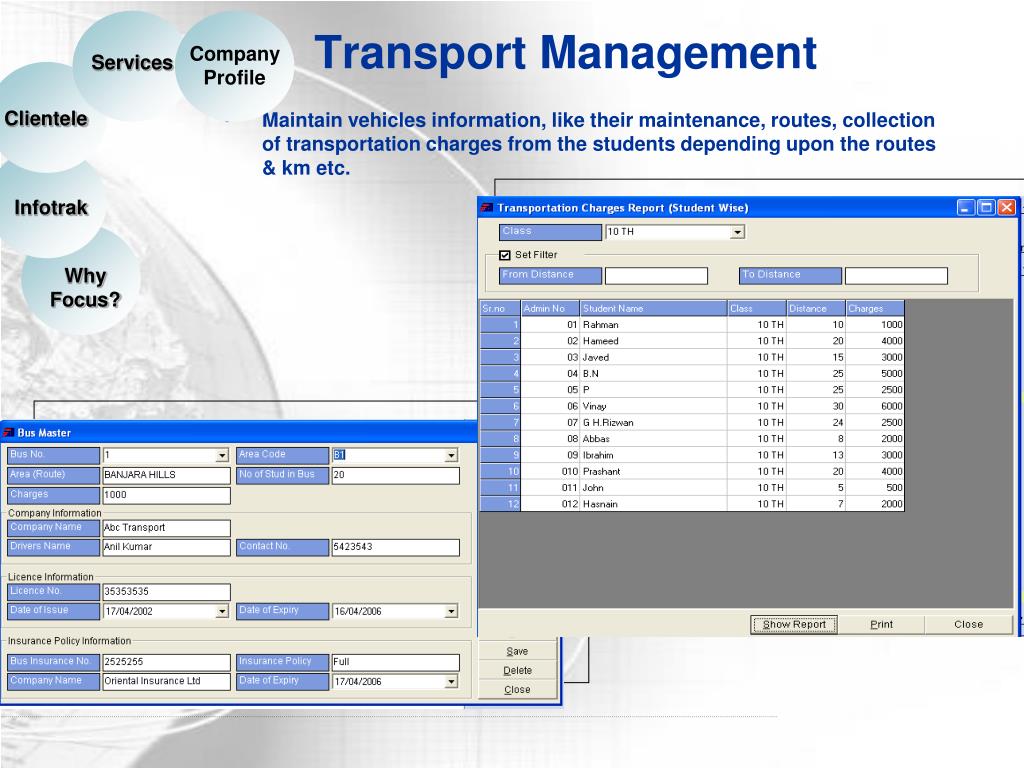Open the Infotrak bubble
This screenshot has width=1024, height=768.
(51, 208)
